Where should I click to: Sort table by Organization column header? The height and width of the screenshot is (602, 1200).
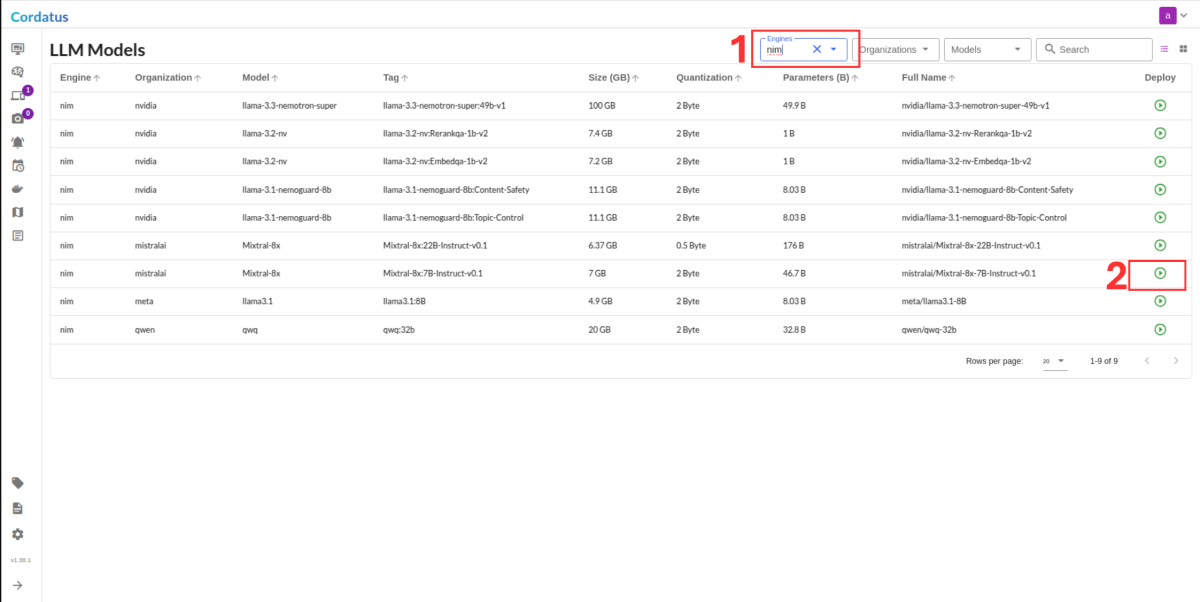click(x=168, y=77)
